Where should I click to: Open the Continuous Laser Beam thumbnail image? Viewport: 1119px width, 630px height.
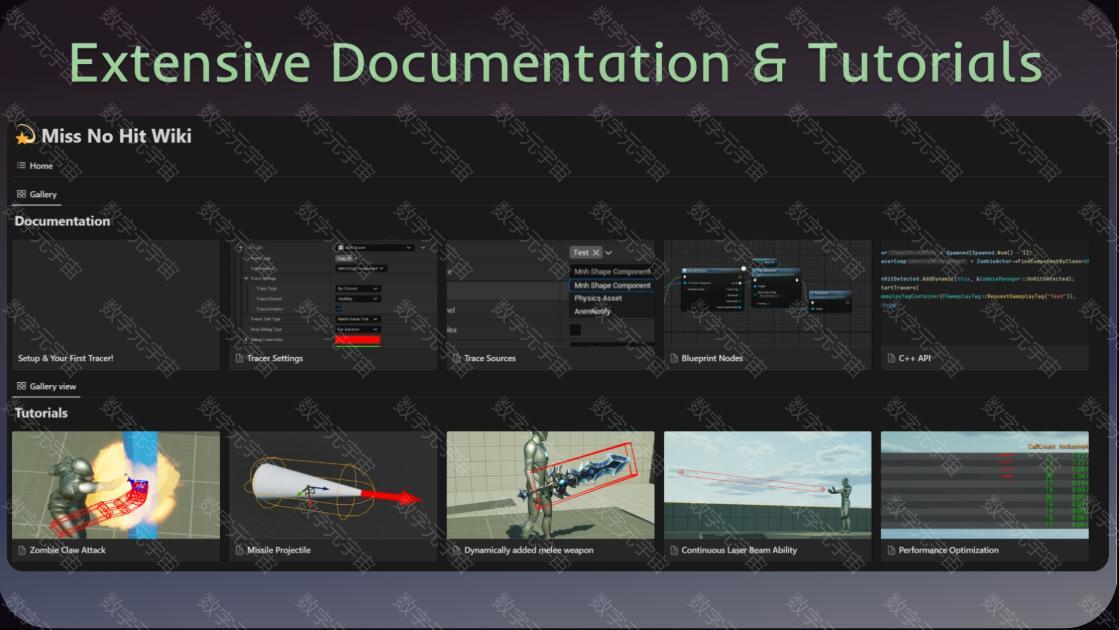click(x=767, y=484)
